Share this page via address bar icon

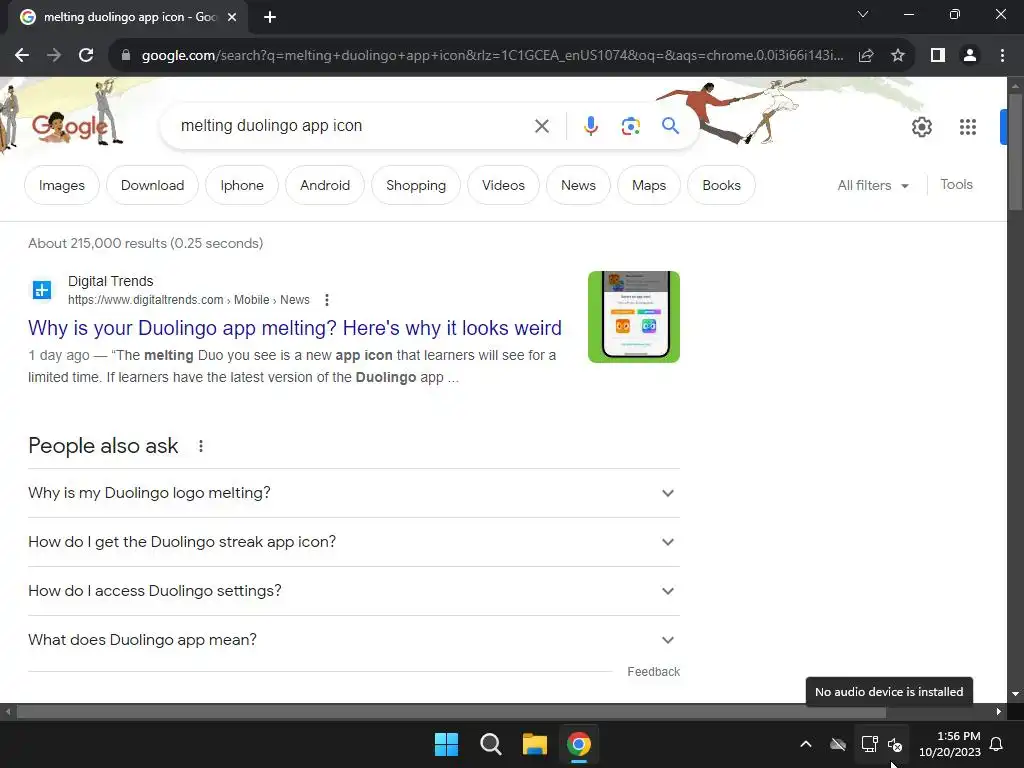[866, 56]
